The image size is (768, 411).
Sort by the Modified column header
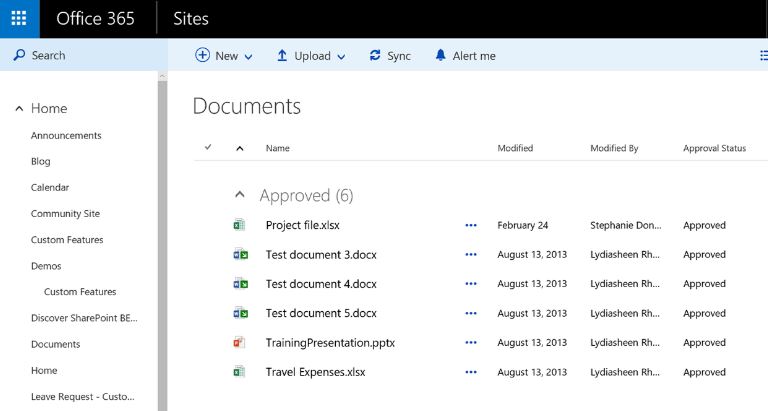(515, 148)
